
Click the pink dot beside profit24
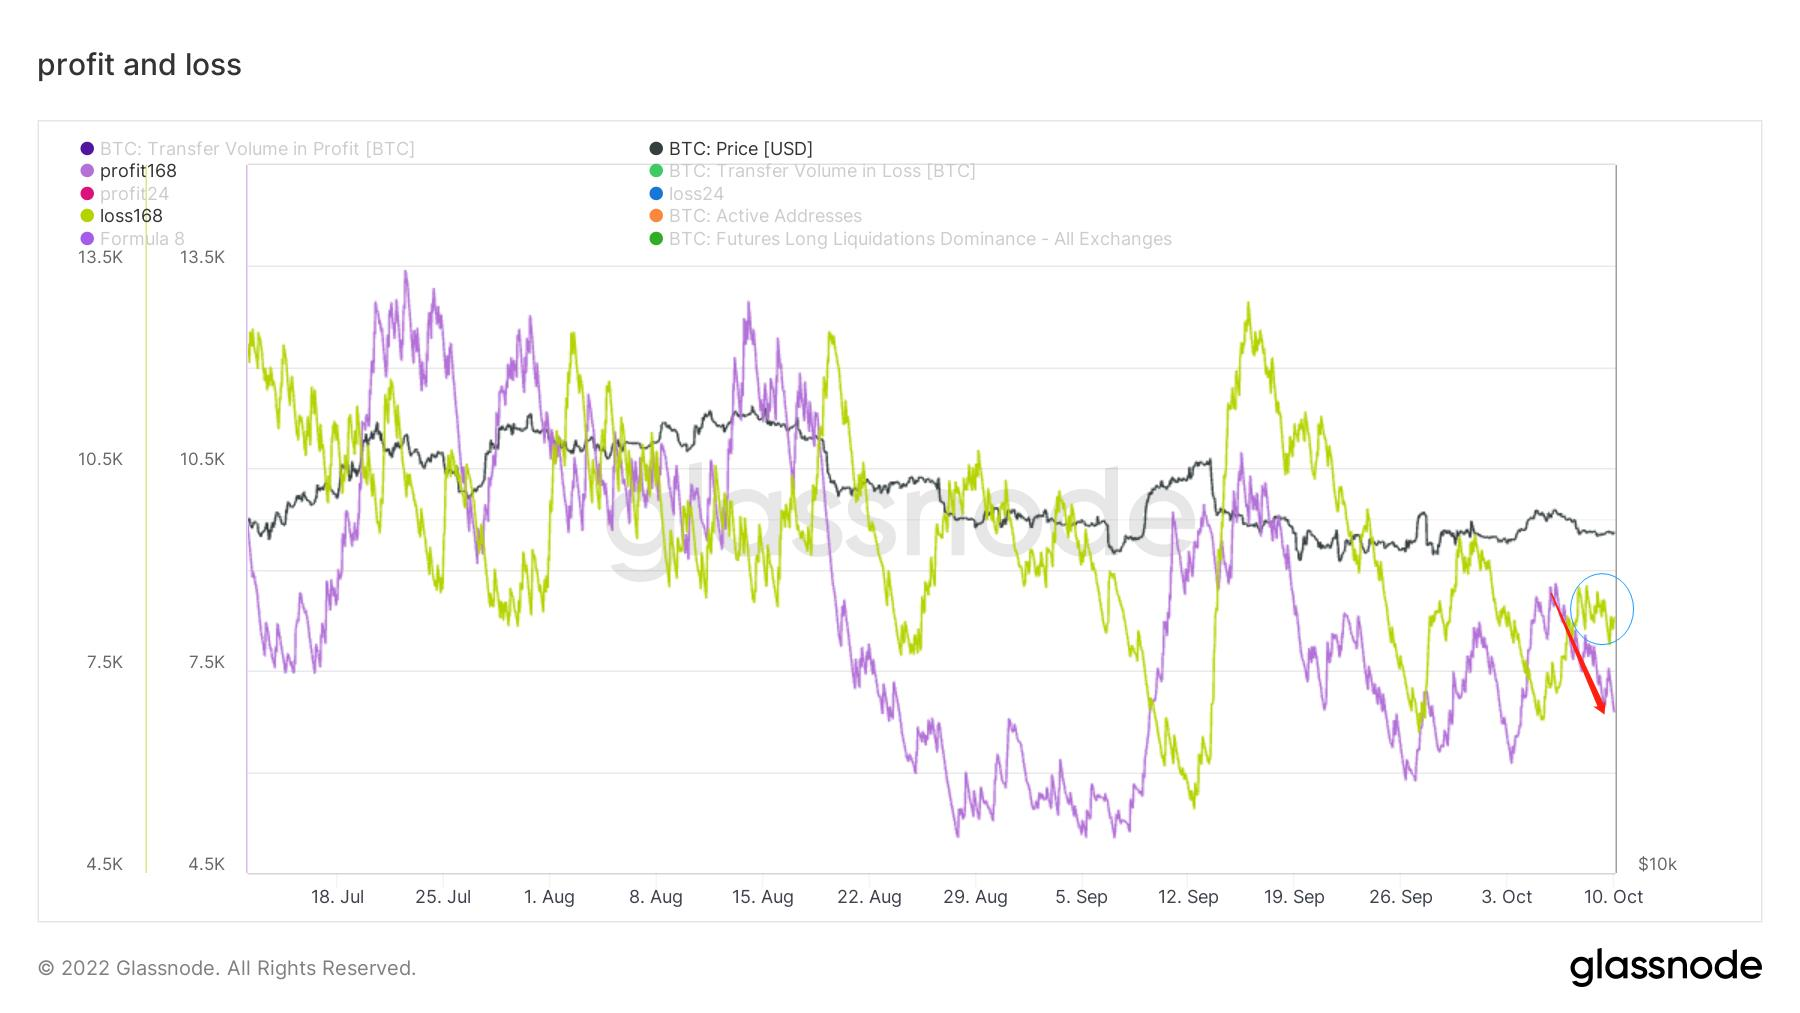(x=87, y=194)
